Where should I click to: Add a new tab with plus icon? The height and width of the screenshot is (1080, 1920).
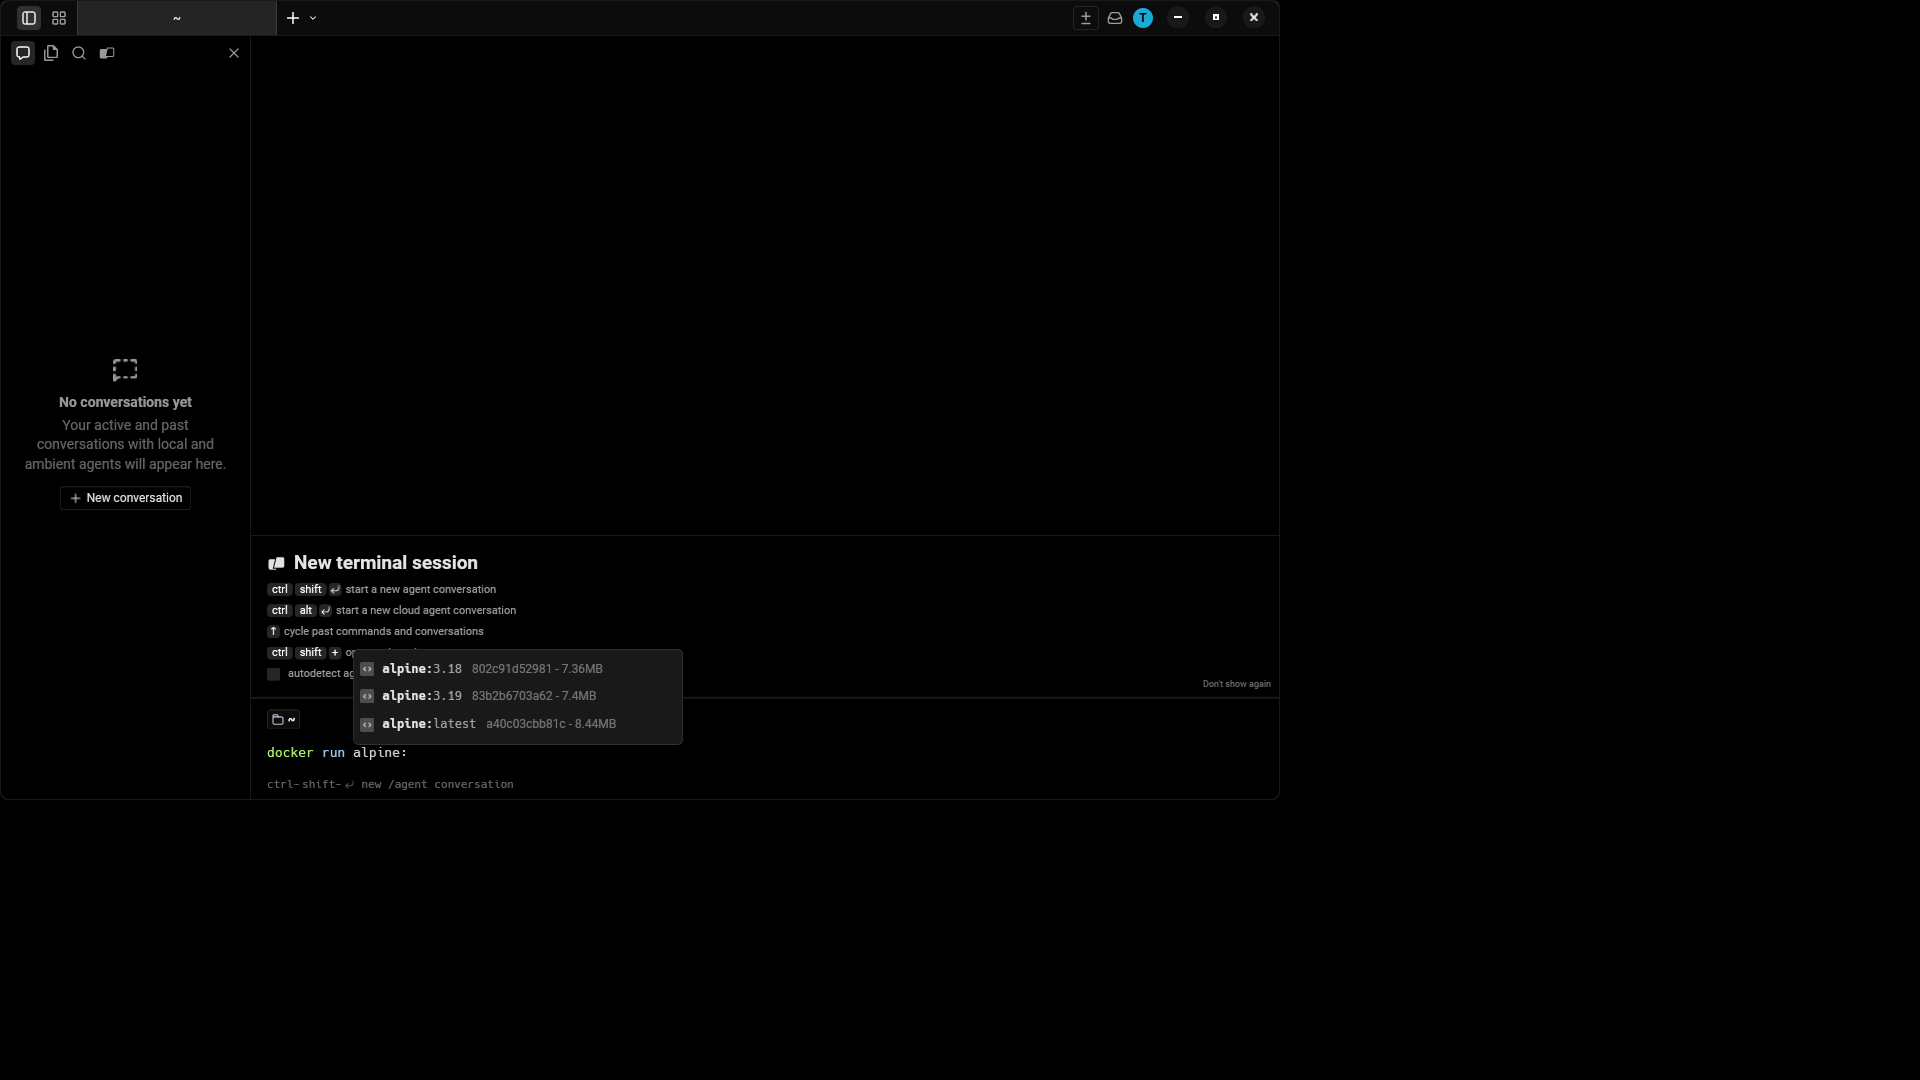tap(293, 18)
